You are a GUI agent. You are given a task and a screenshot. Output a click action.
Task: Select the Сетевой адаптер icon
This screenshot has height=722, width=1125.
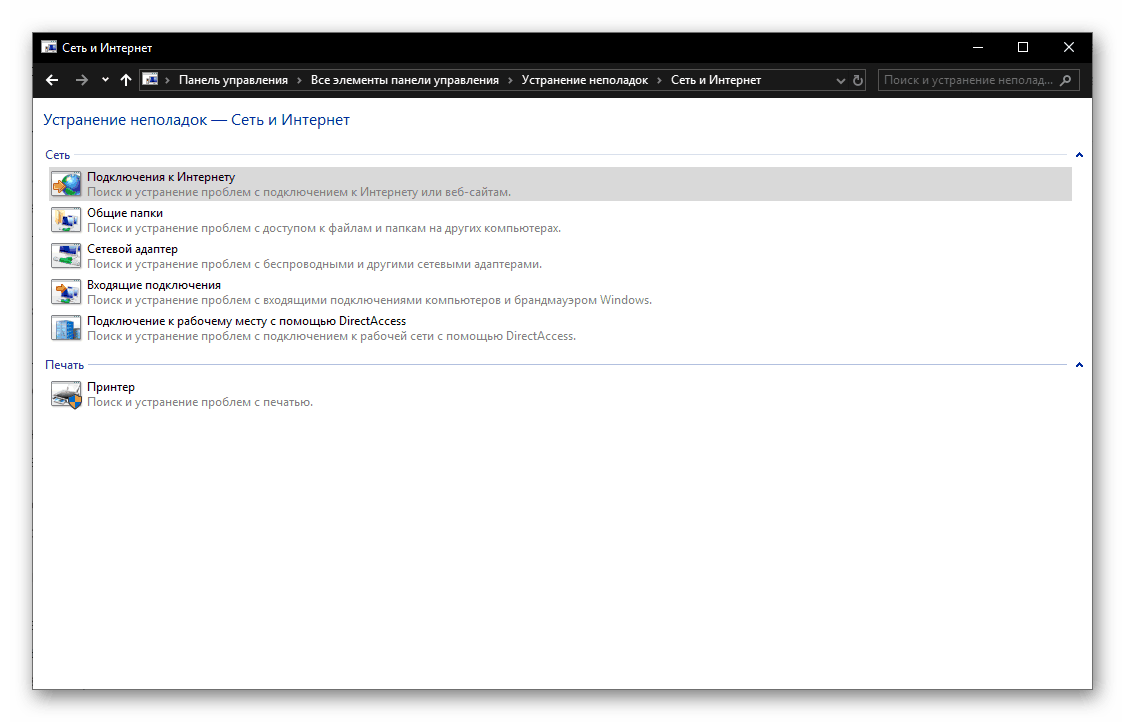point(66,256)
